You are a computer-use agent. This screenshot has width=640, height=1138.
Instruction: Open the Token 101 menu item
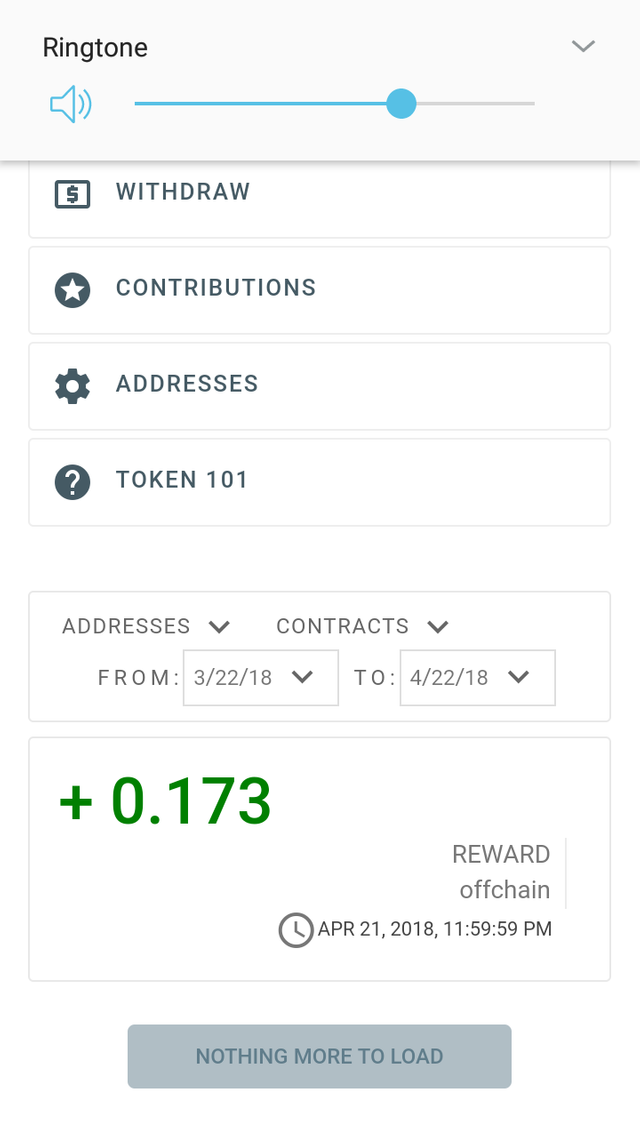tap(319, 481)
